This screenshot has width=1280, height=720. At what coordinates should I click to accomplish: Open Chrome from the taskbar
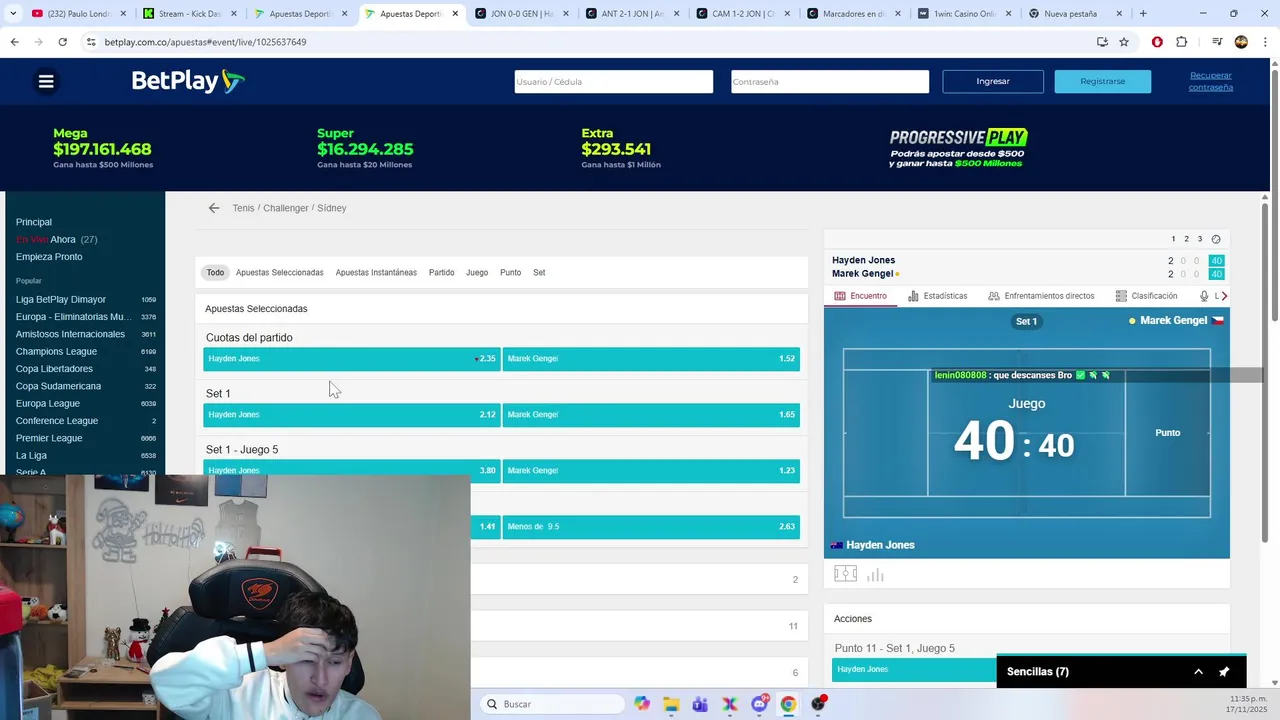click(x=788, y=704)
